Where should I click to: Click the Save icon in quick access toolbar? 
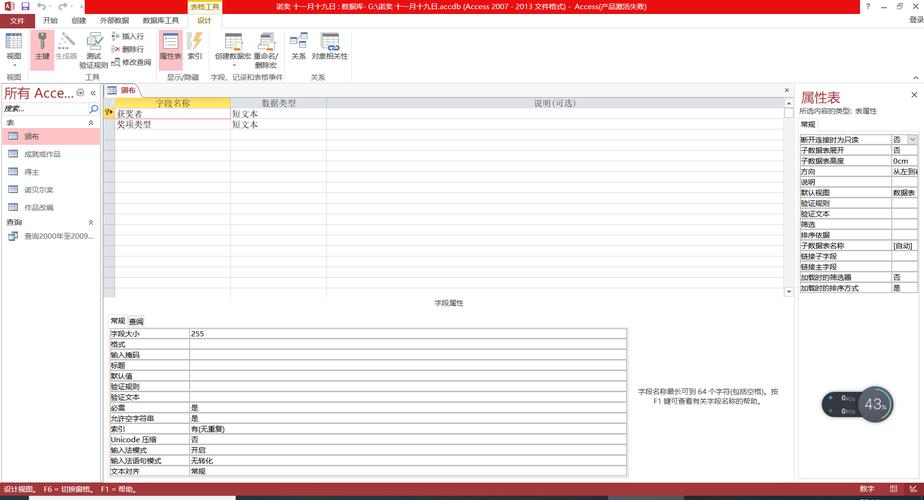(25, 6)
